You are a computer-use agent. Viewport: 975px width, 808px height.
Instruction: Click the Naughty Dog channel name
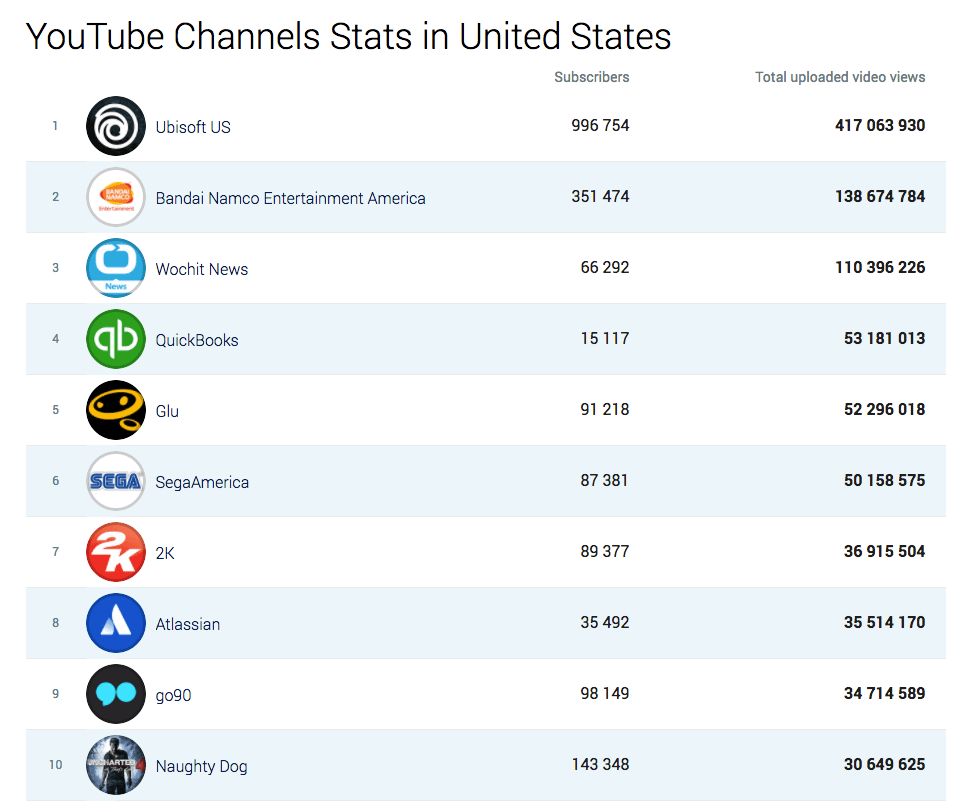pyautogui.click(x=201, y=766)
